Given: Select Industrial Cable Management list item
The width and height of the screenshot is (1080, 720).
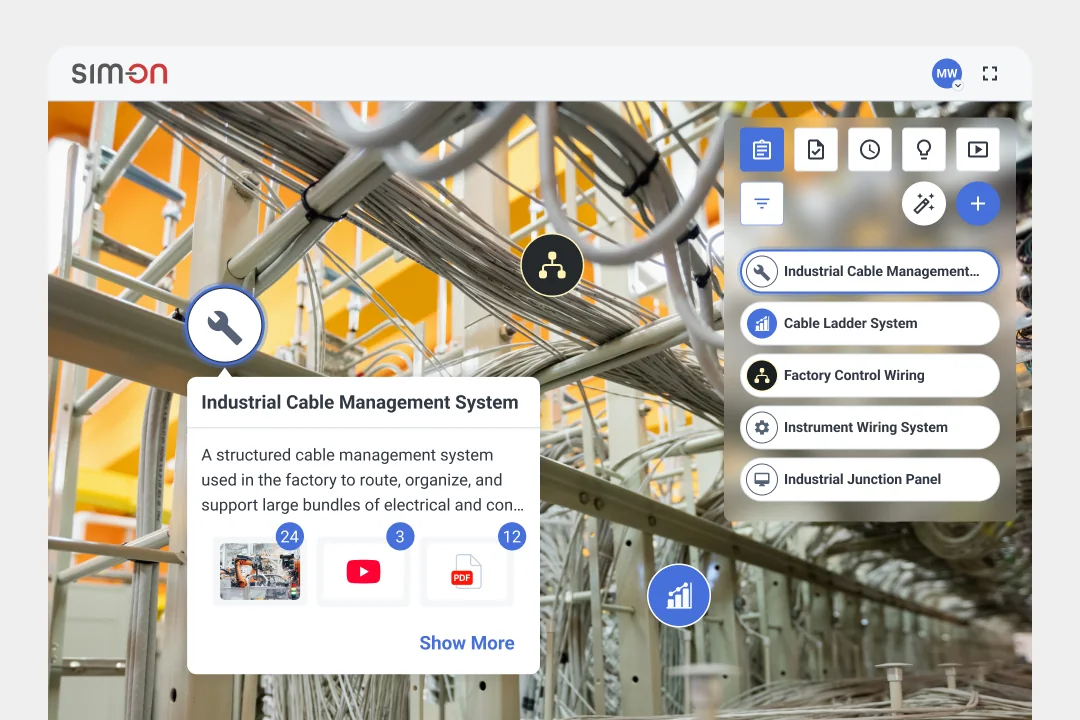Looking at the screenshot, I should coord(869,271).
